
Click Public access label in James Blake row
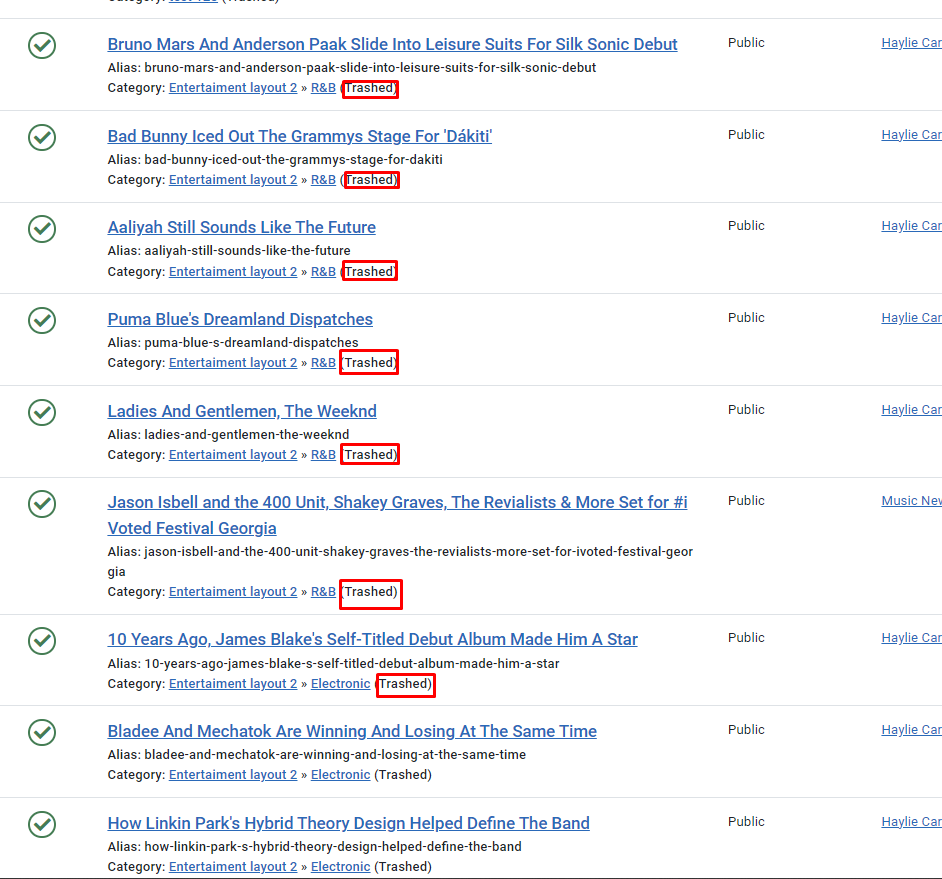tap(746, 637)
